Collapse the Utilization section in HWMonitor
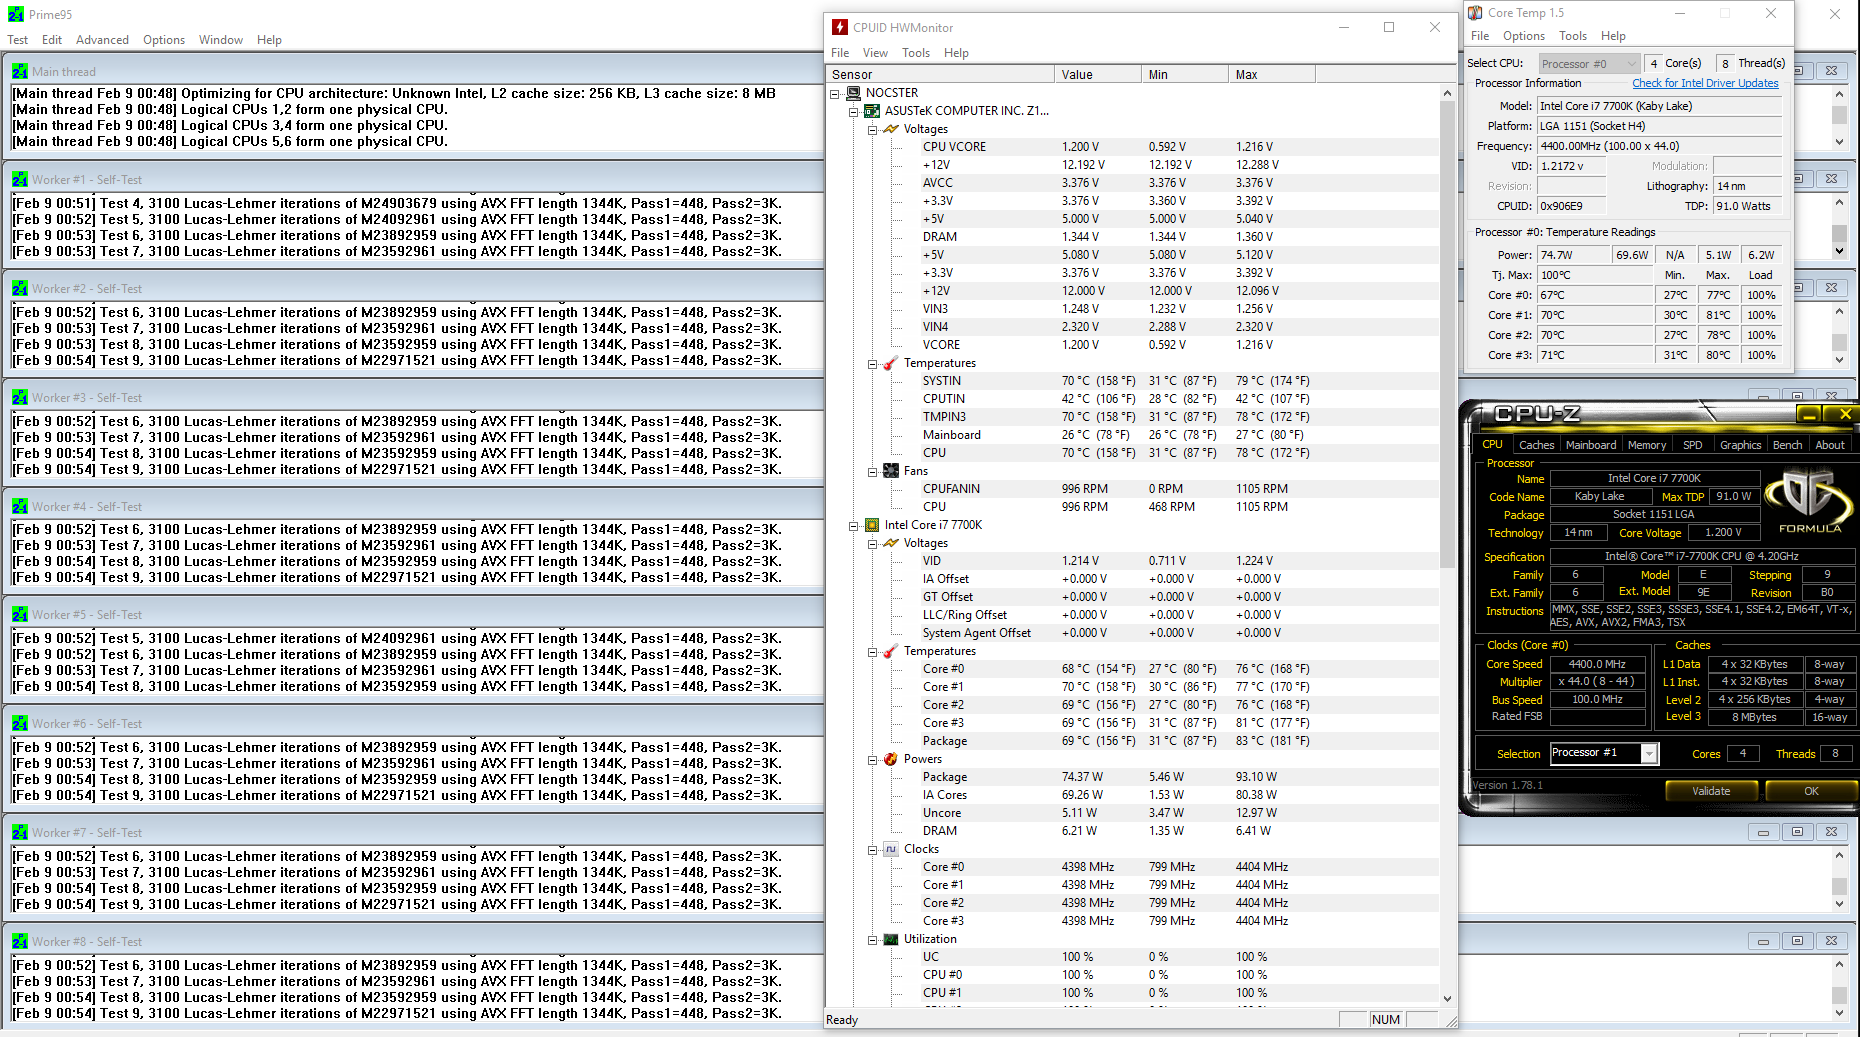 872,939
